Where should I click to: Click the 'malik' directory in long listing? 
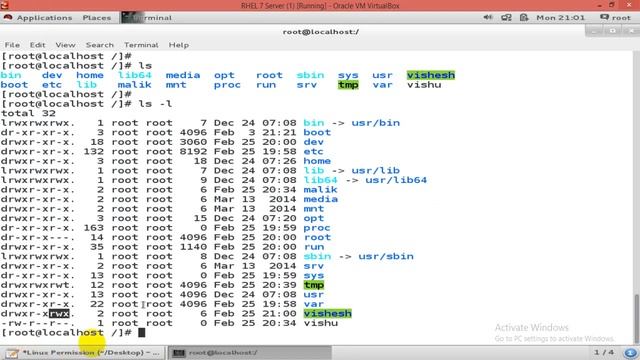point(320,190)
